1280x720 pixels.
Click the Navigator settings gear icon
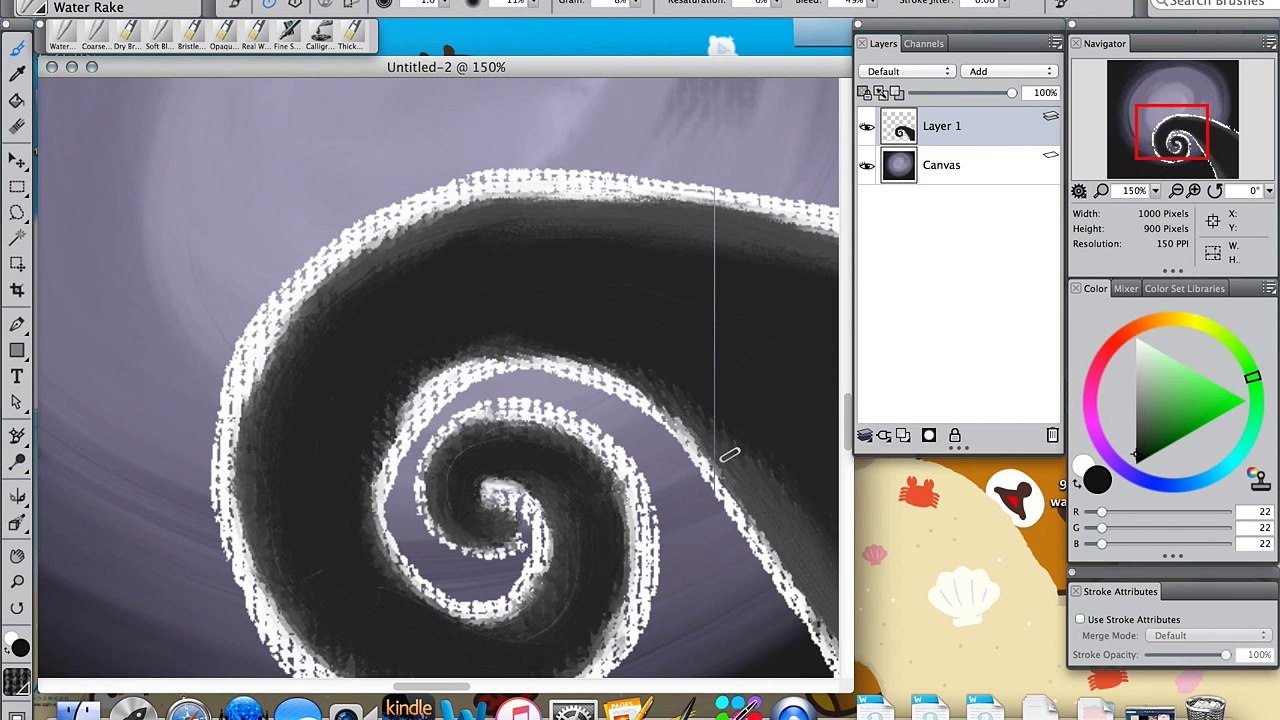[x=1079, y=191]
